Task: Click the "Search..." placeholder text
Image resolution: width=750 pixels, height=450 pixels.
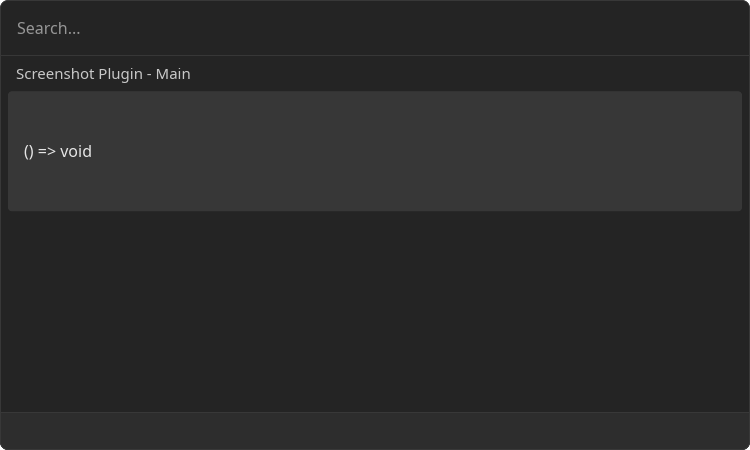Action: click(x=49, y=29)
